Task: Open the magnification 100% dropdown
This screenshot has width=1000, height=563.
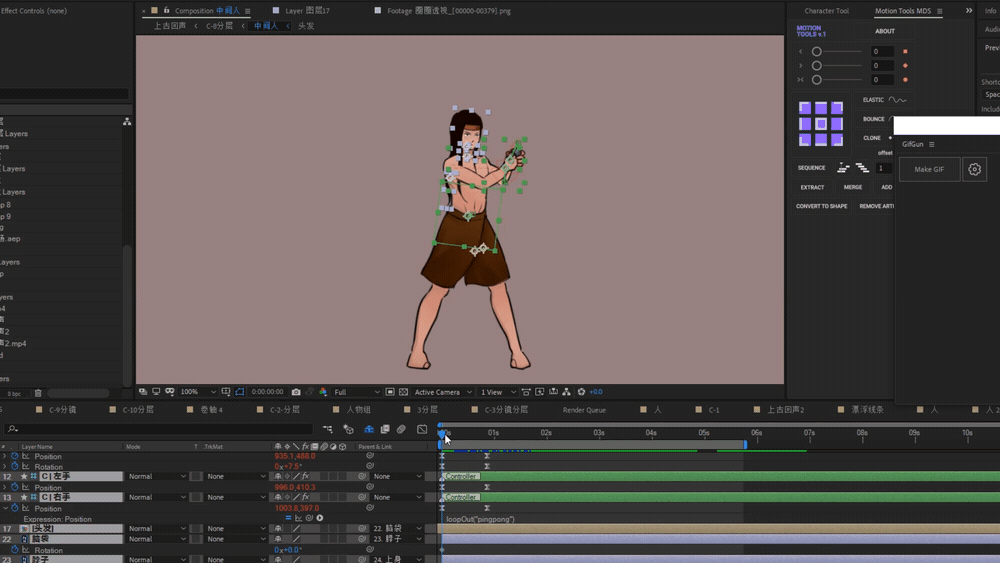Action: (198, 392)
